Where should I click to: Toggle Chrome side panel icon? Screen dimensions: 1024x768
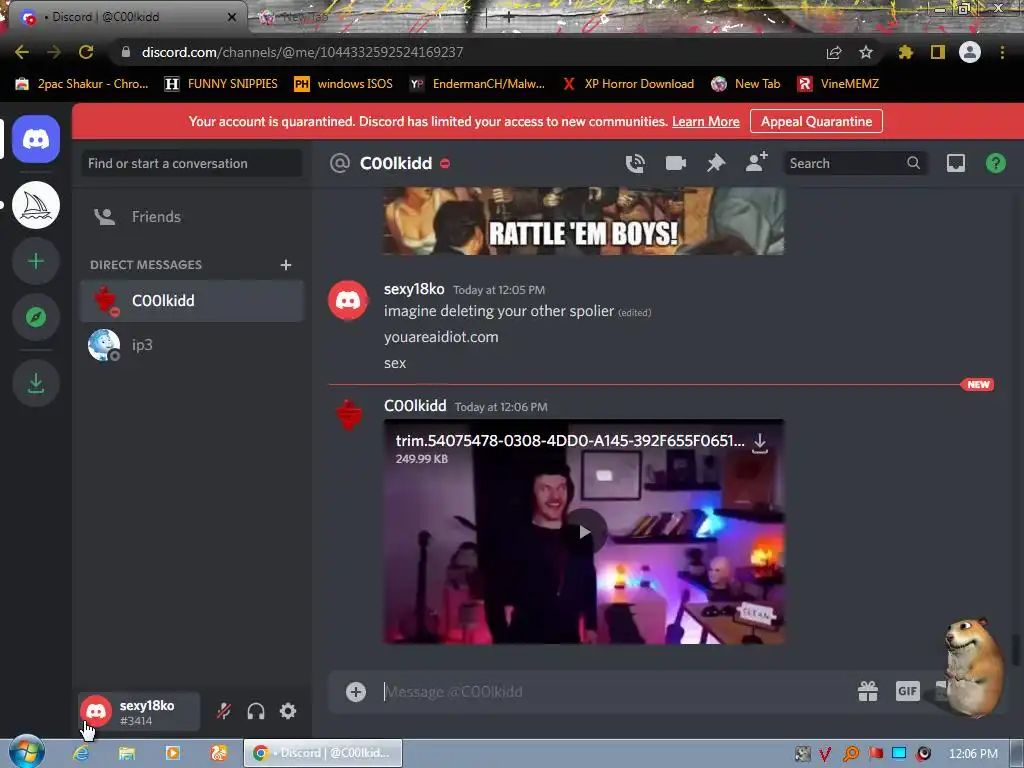[938, 52]
